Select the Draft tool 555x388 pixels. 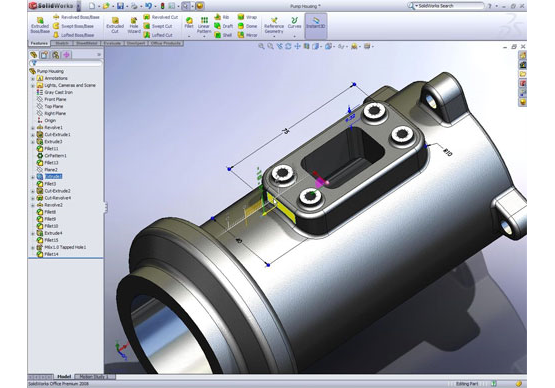click(223, 26)
